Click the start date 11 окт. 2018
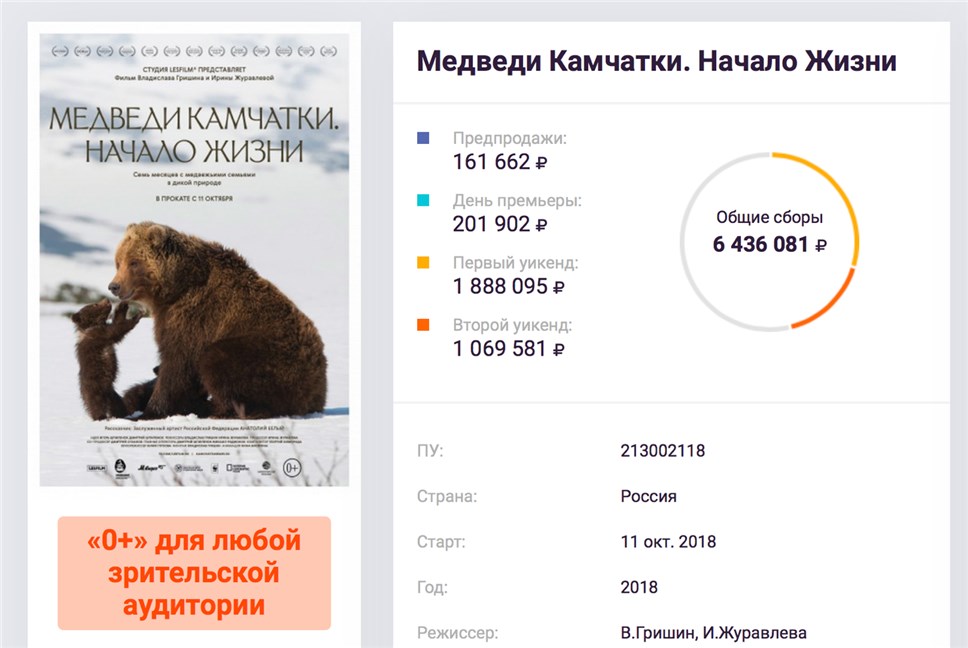Viewport: 968px width, 648px height. pos(668,542)
